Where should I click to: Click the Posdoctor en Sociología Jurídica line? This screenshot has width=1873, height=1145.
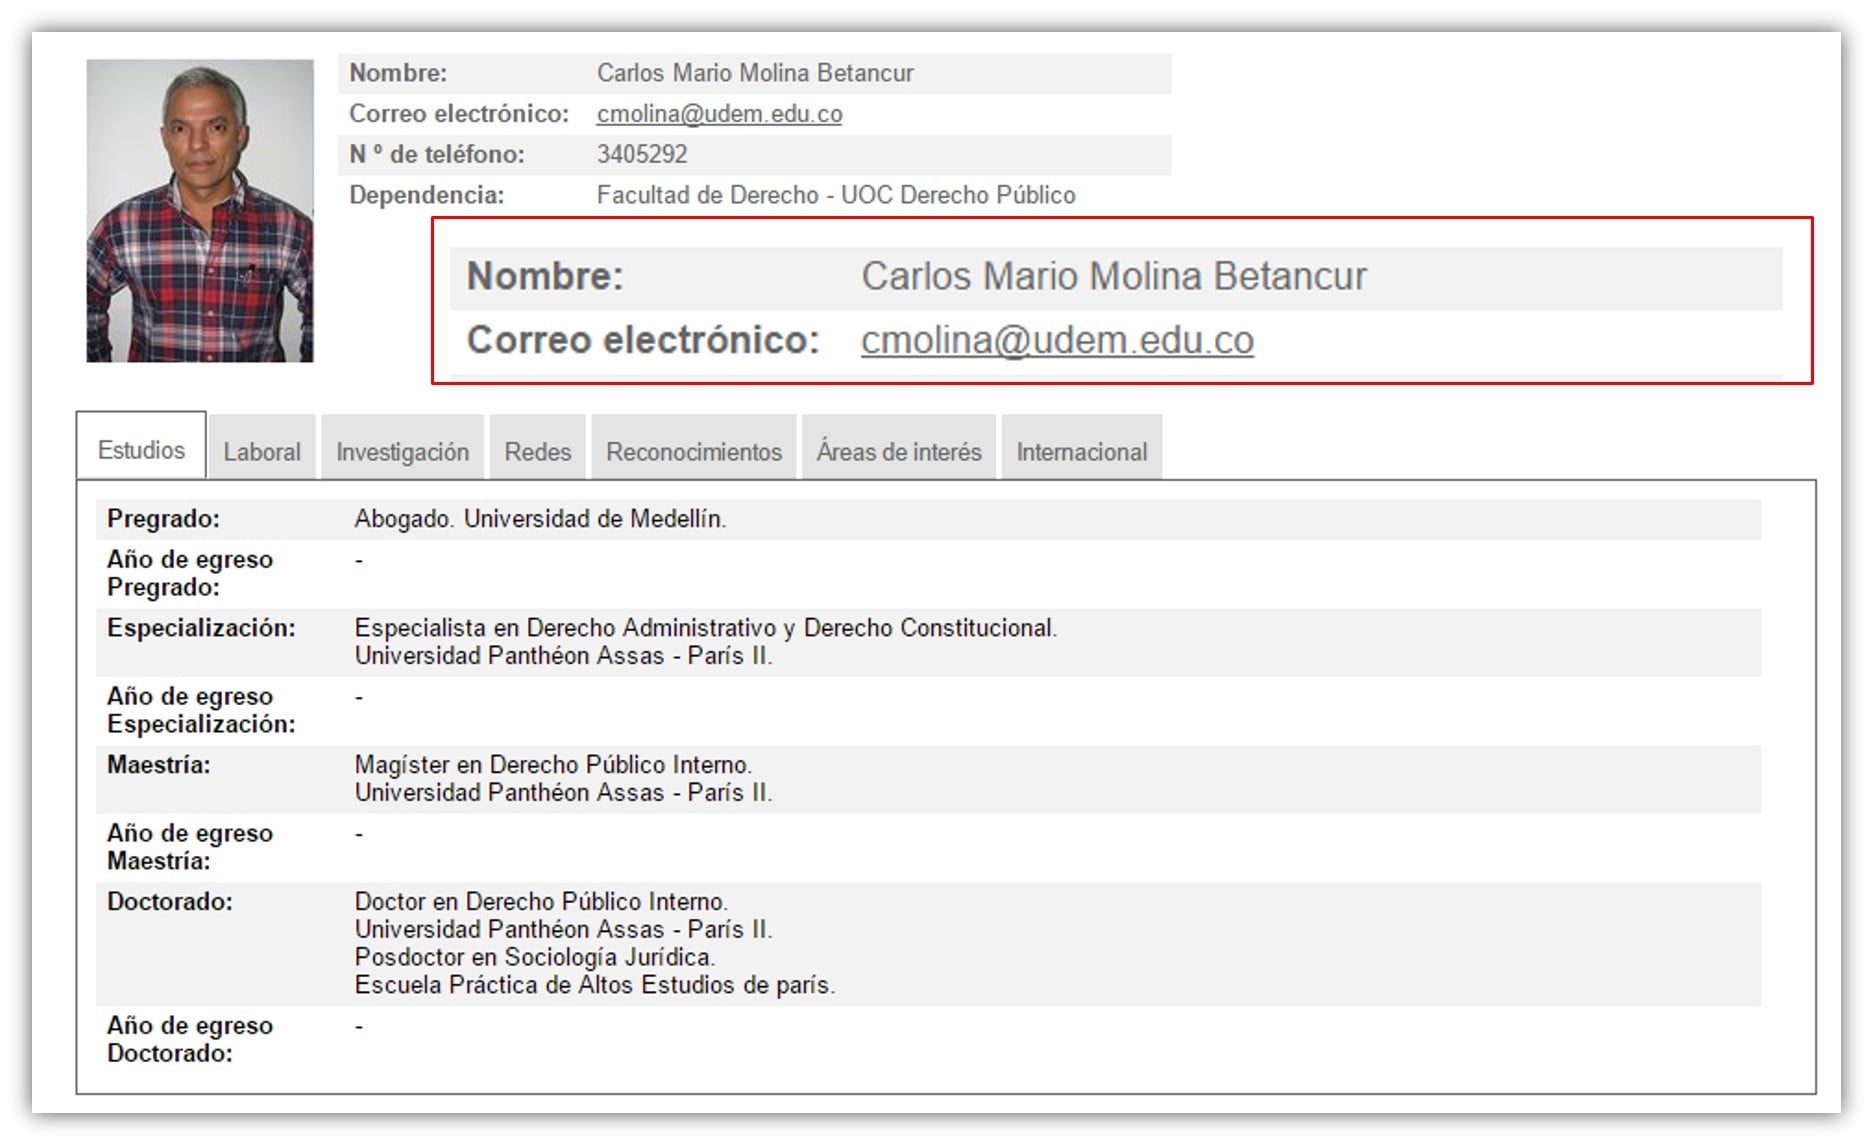pos(534,957)
